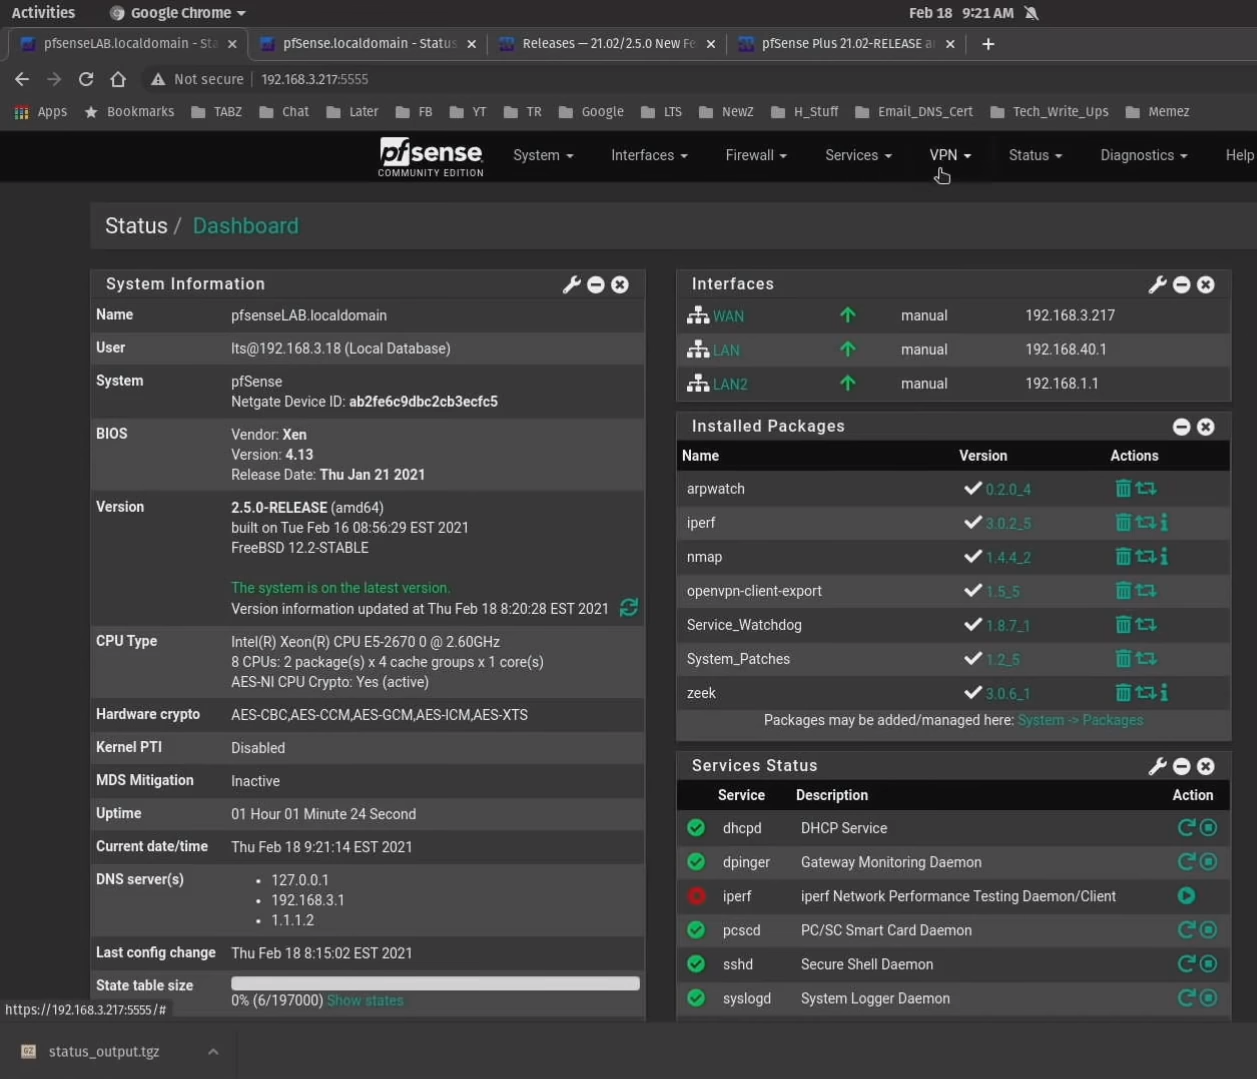The image size is (1257, 1079).
Task: Click refresh icon for version check
Action: pos(629,608)
